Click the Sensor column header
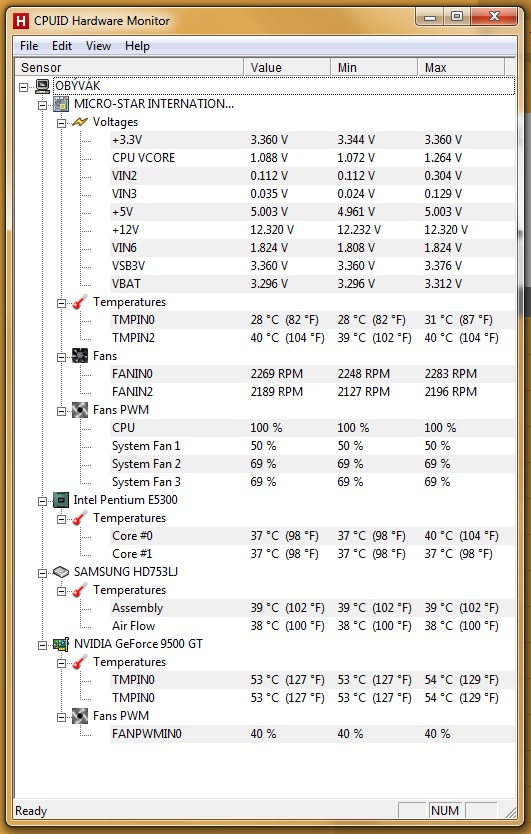Screen dimensions: 531x834 (x=129, y=68)
